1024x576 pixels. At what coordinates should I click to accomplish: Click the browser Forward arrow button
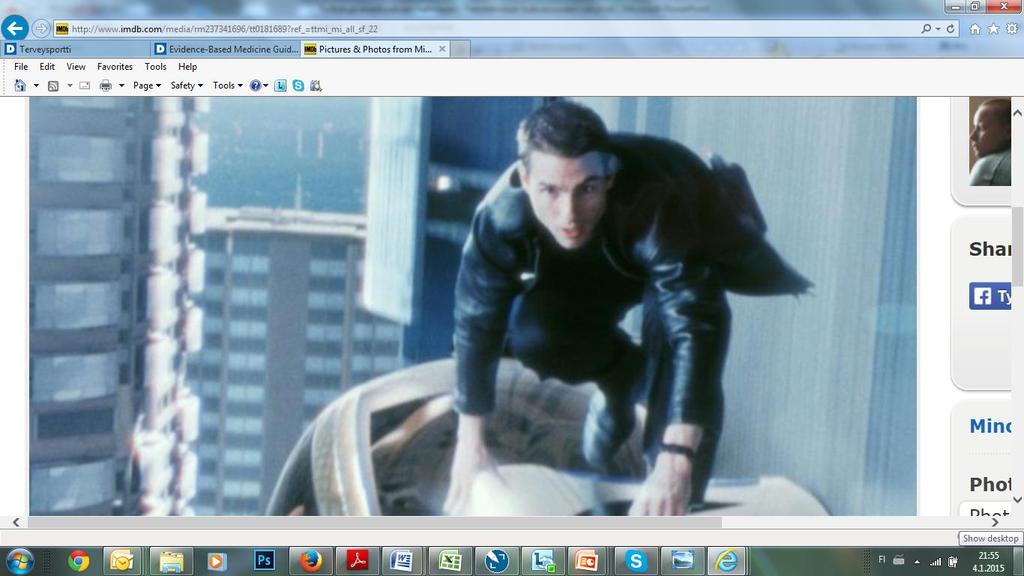(40, 29)
